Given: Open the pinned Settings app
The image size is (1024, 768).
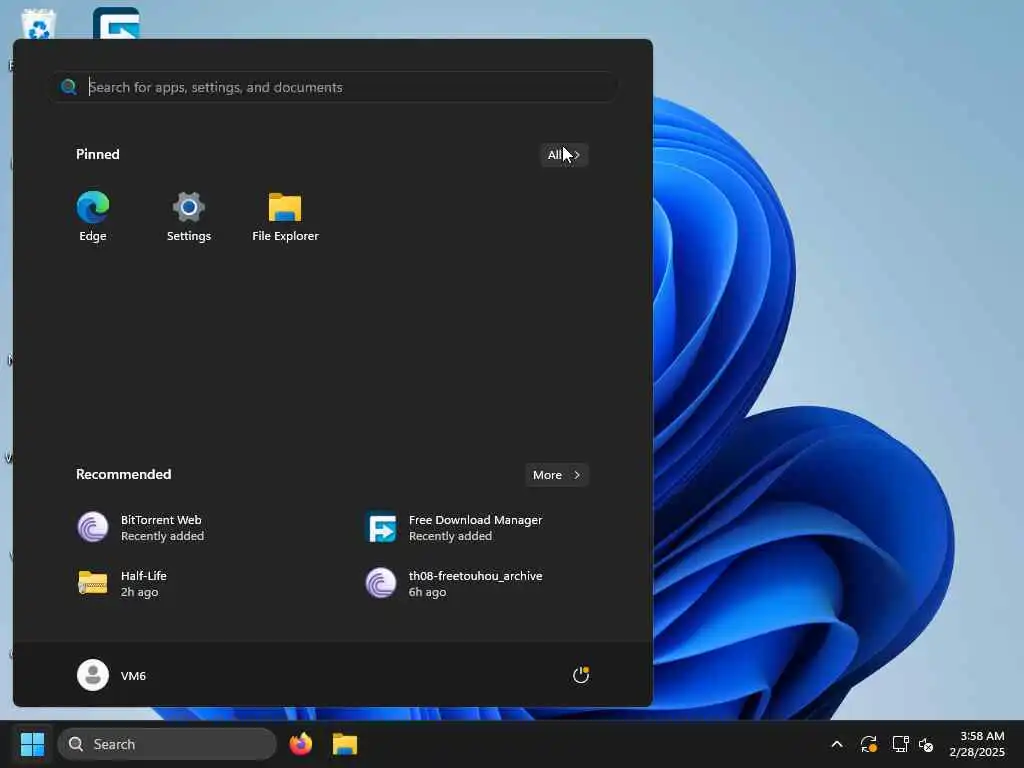Looking at the screenshot, I should pos(189,216).
